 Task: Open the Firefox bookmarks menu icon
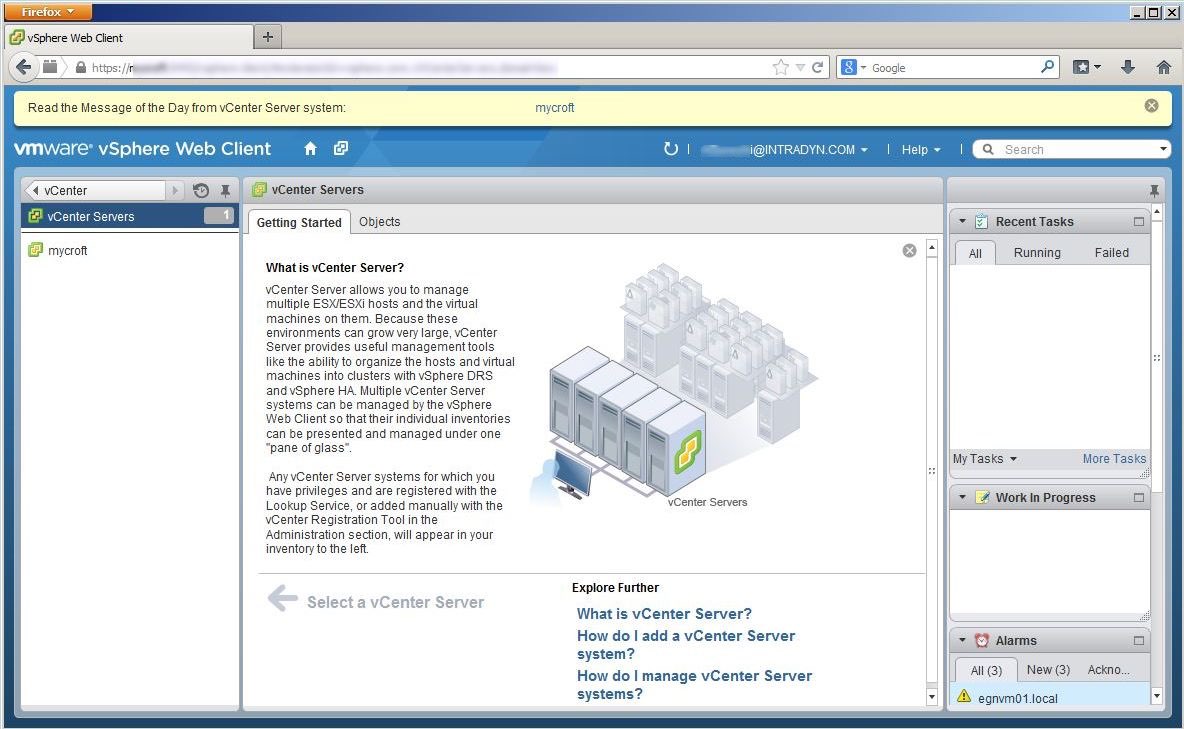1087,67
